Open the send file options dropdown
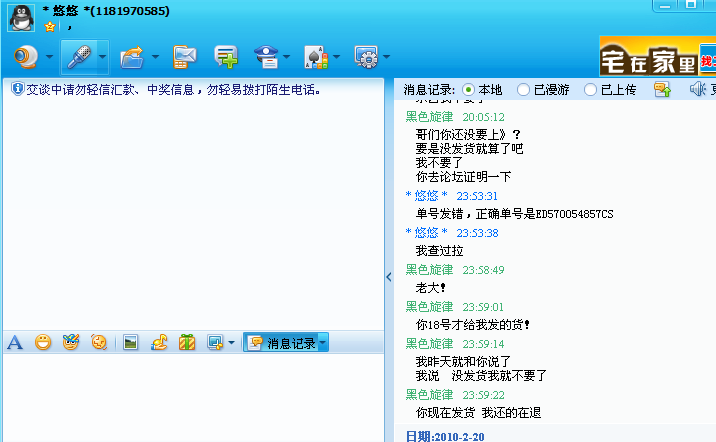716x442 pixels. click(155, 57)
